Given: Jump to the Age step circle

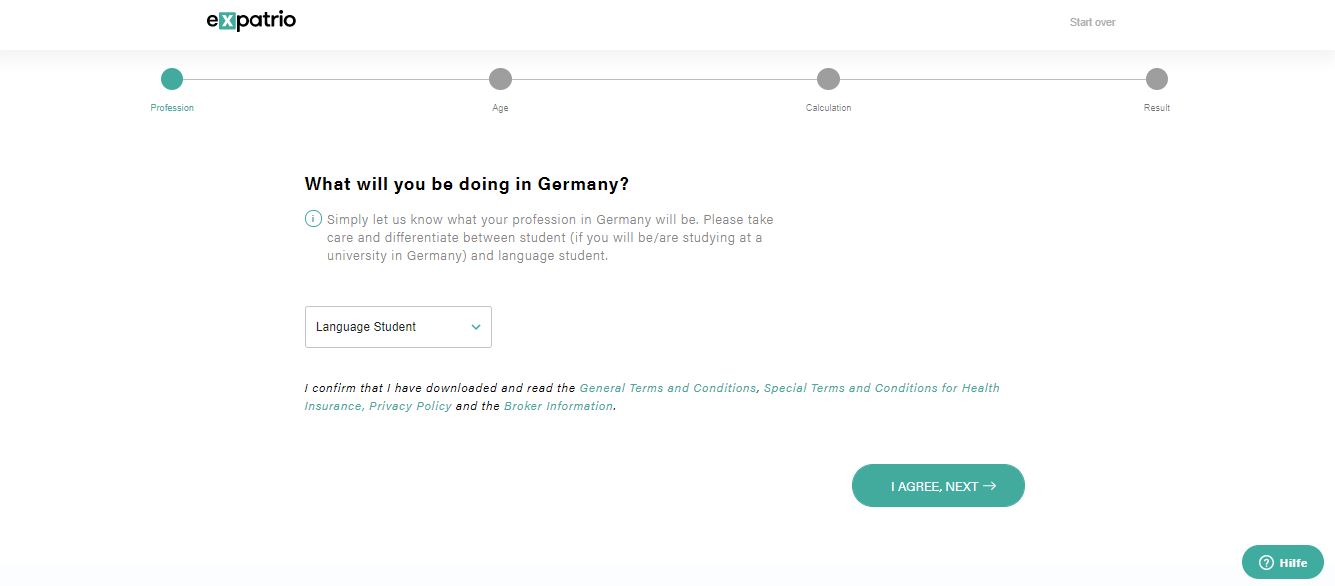Looking at the screenshot, I should coord(500,79).
